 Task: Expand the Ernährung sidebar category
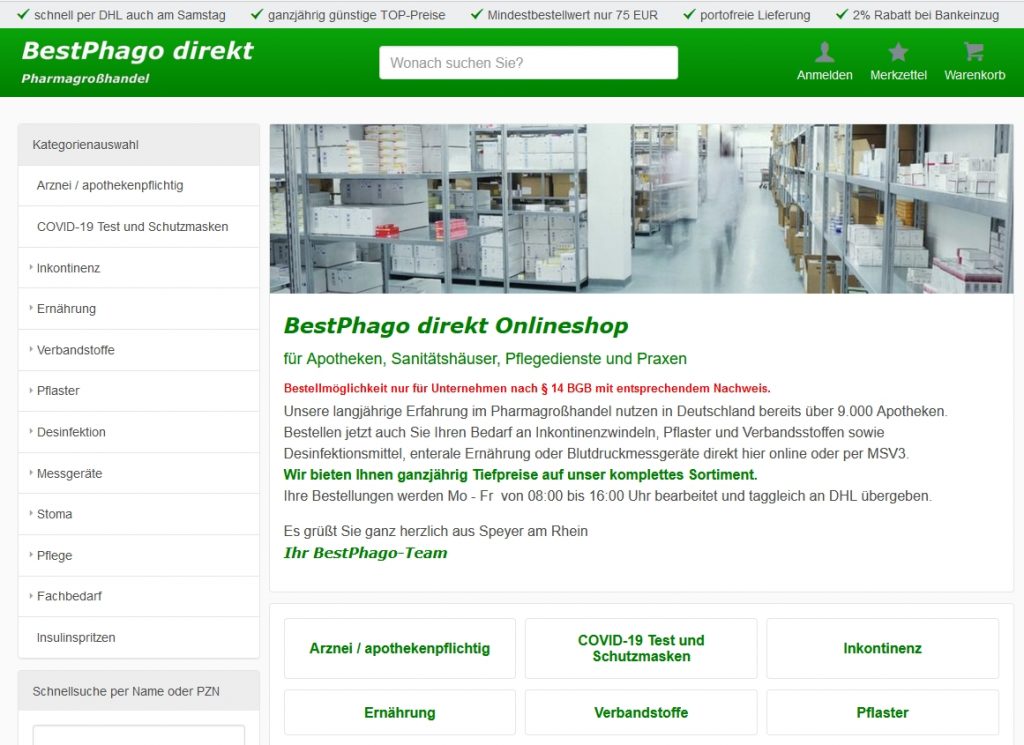[66, 309]
